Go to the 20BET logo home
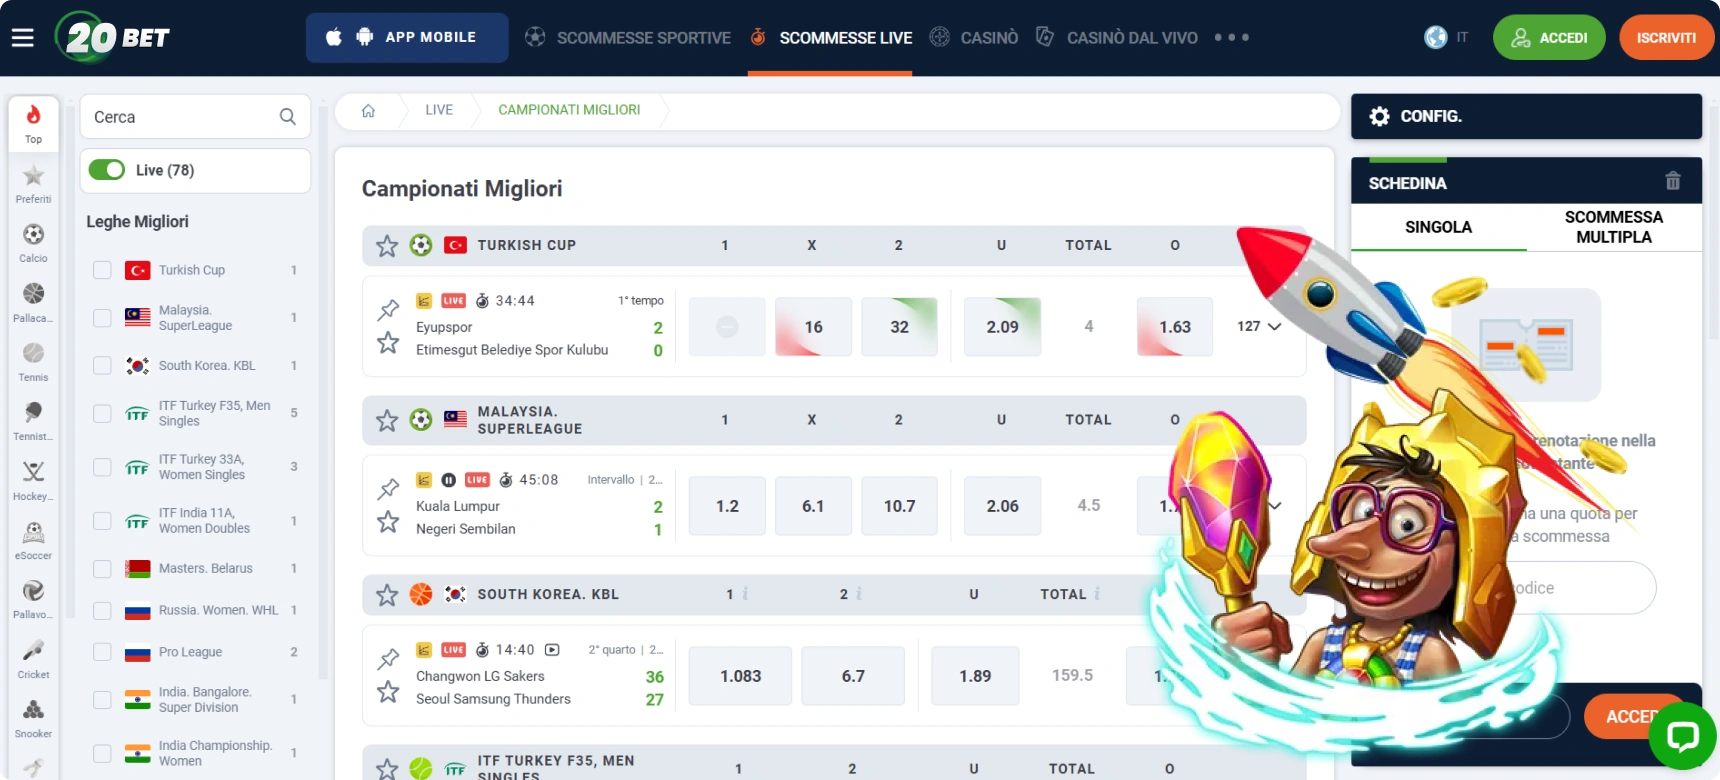1720x780 pixels. [112, 37]
